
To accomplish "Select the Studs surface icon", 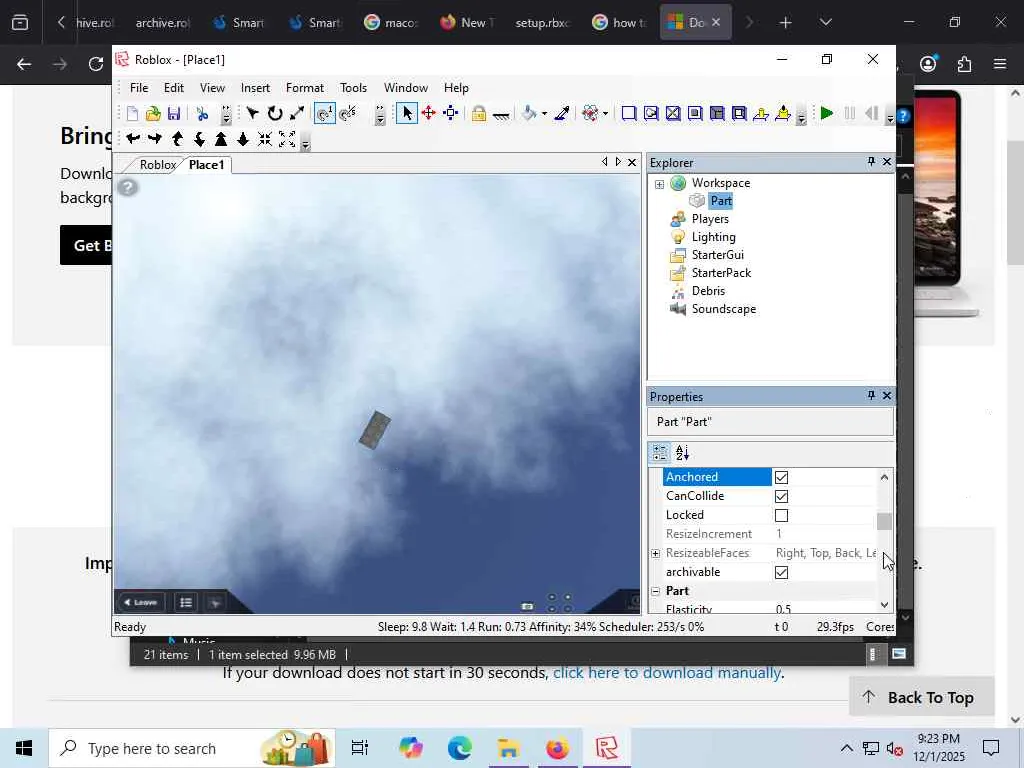I will tap(695, 114).
